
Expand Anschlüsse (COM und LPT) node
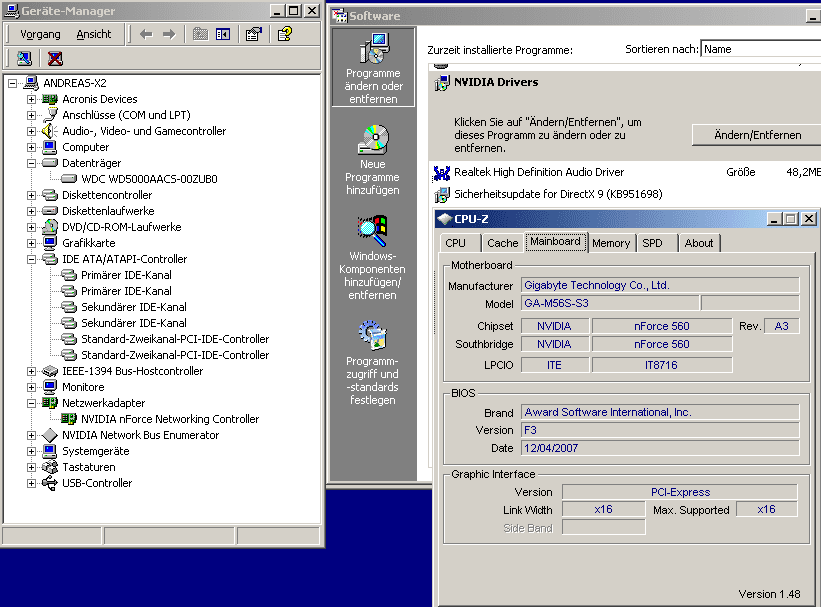point(31,115)
